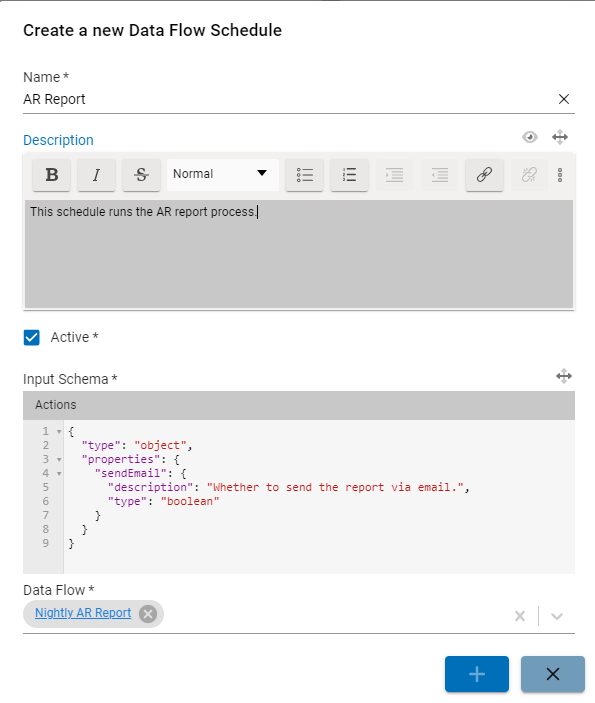595x703 pixels.
Task: Insert a hyperlink in description
Action: pos(484,175)
